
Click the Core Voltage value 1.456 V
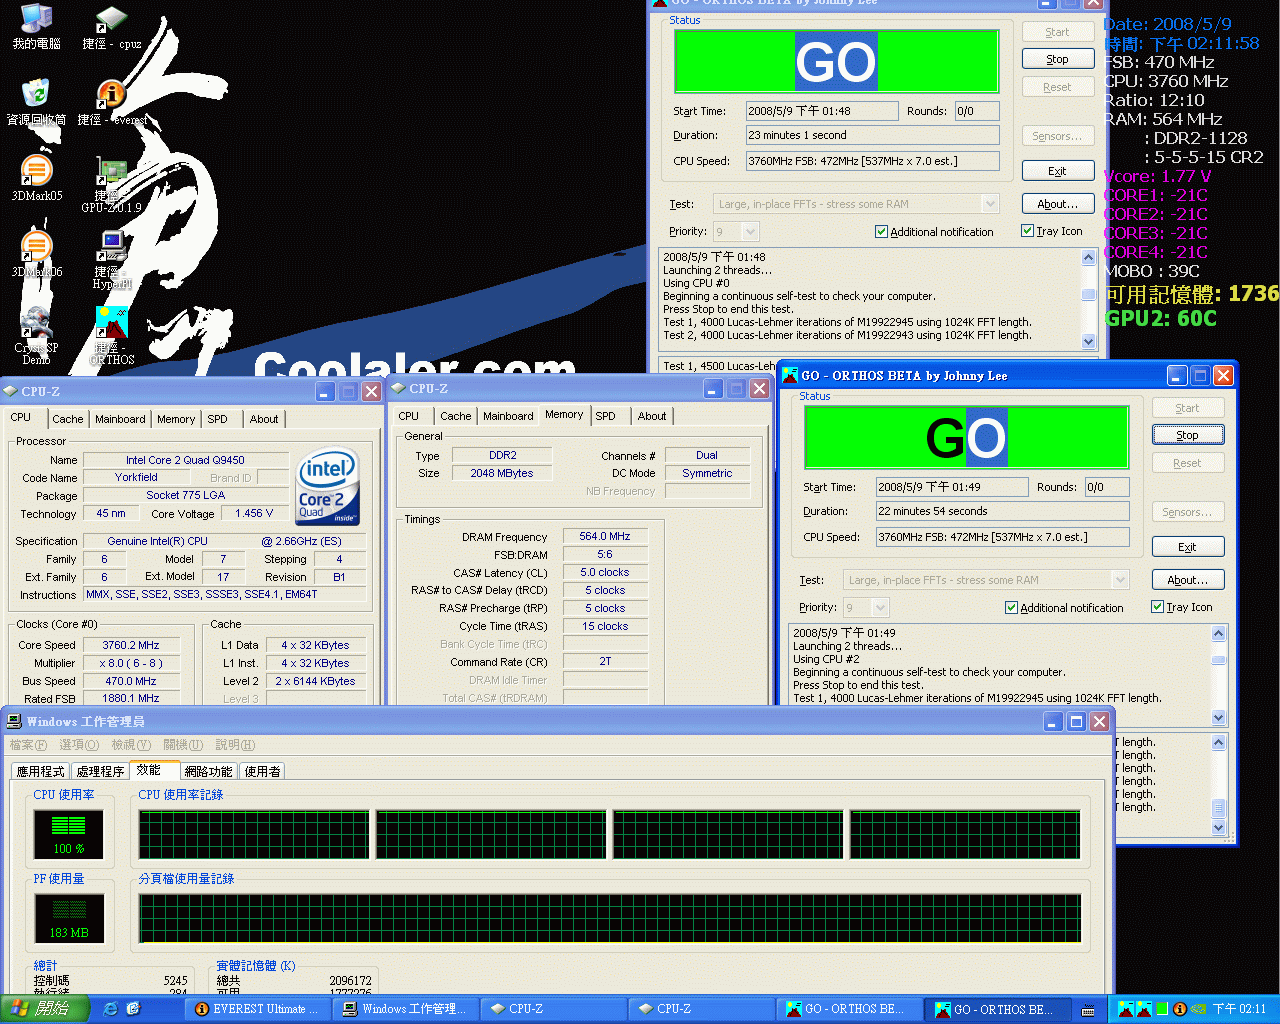tap(254, 513)
